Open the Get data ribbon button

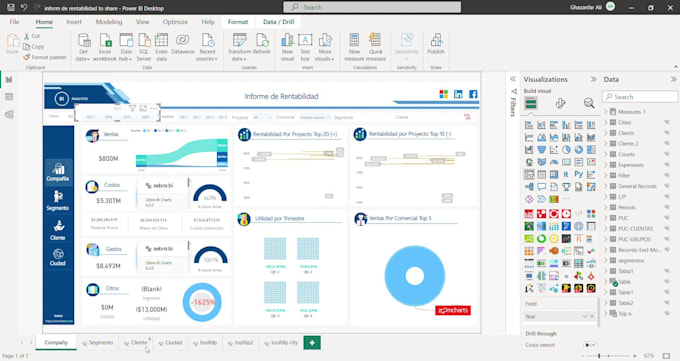coord(83,47)
